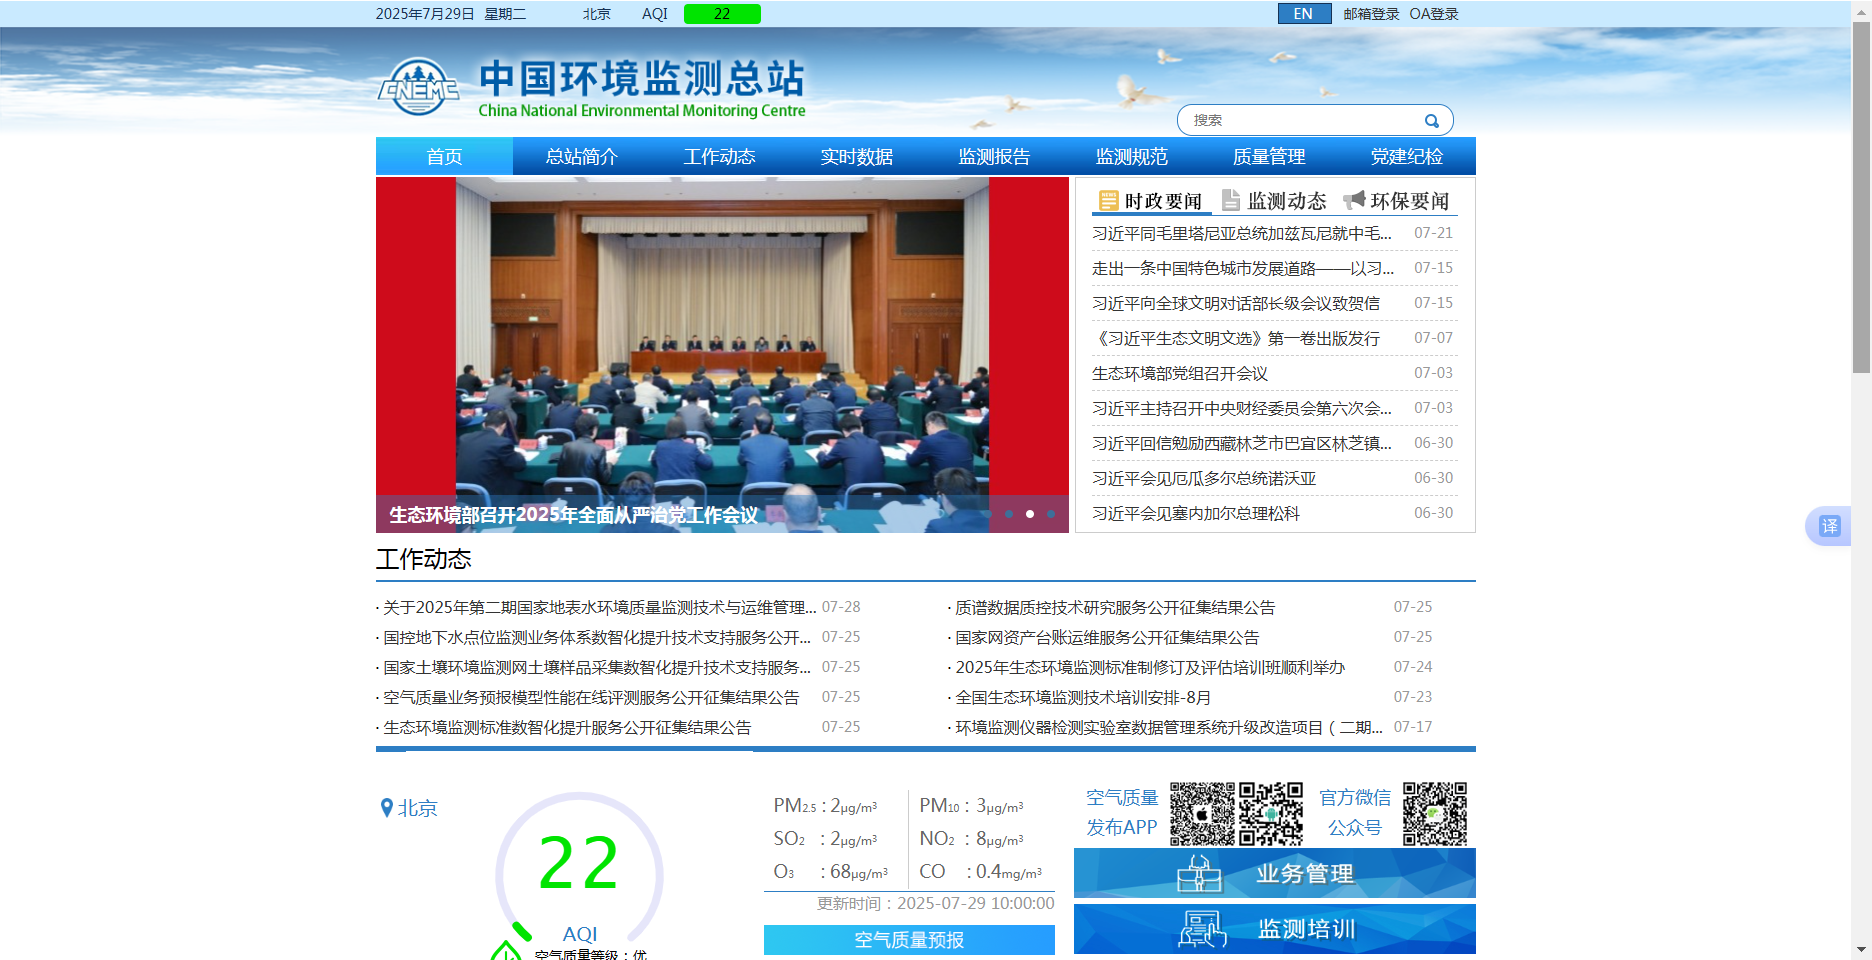
Task: Click the 监测培训 banner icon
Action: point(1201,929)
